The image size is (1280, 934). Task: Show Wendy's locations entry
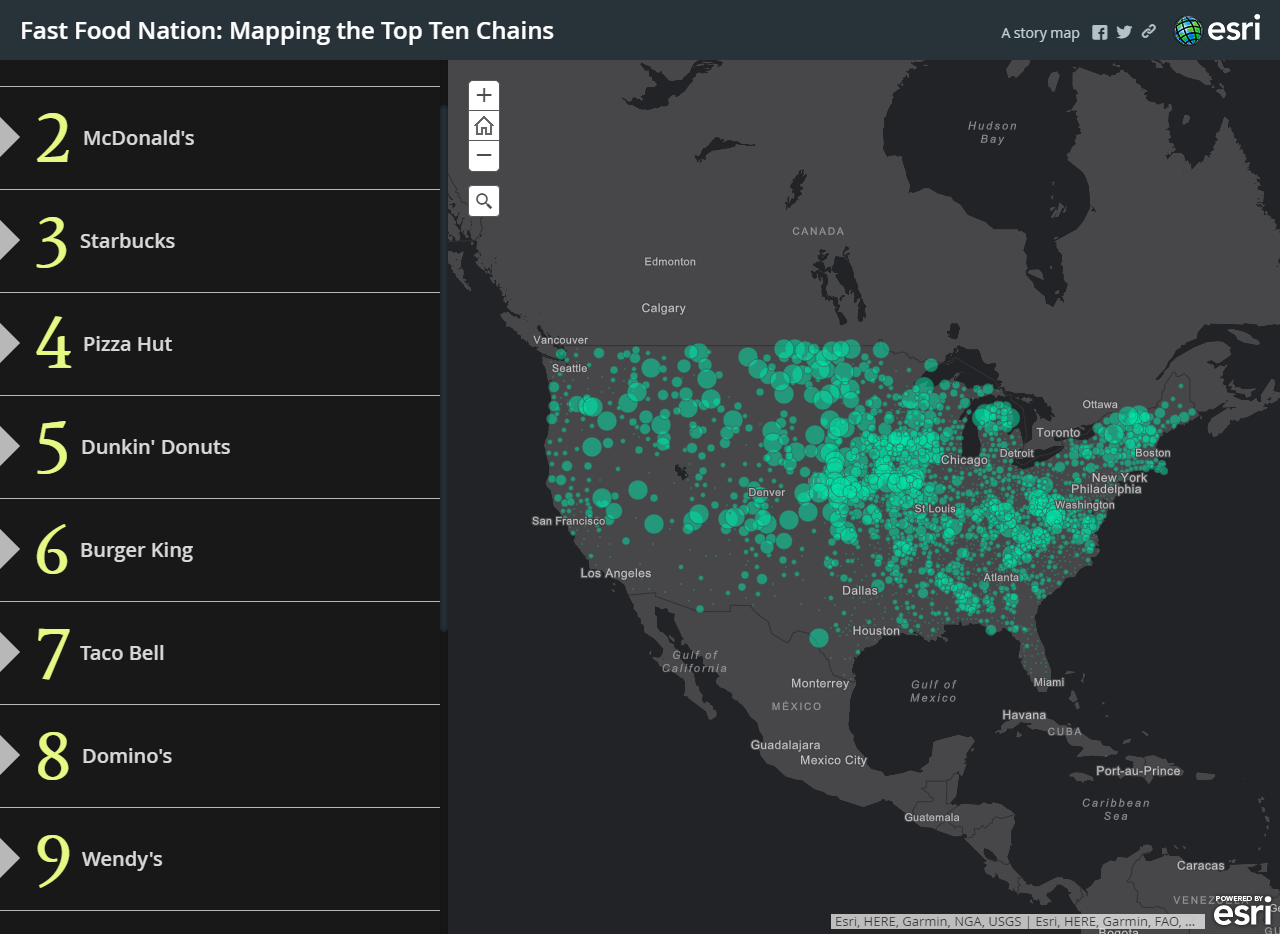coord(122,859)
